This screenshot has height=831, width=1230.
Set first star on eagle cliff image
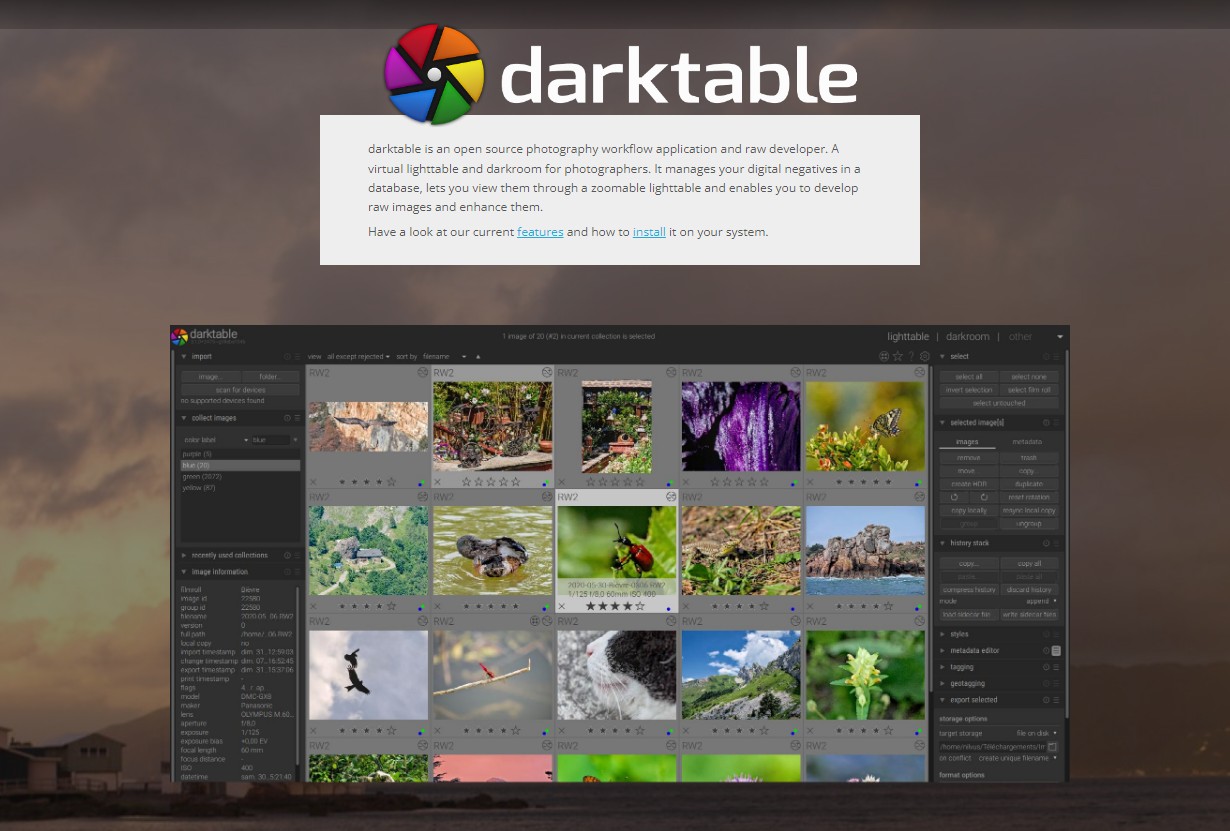342,482
